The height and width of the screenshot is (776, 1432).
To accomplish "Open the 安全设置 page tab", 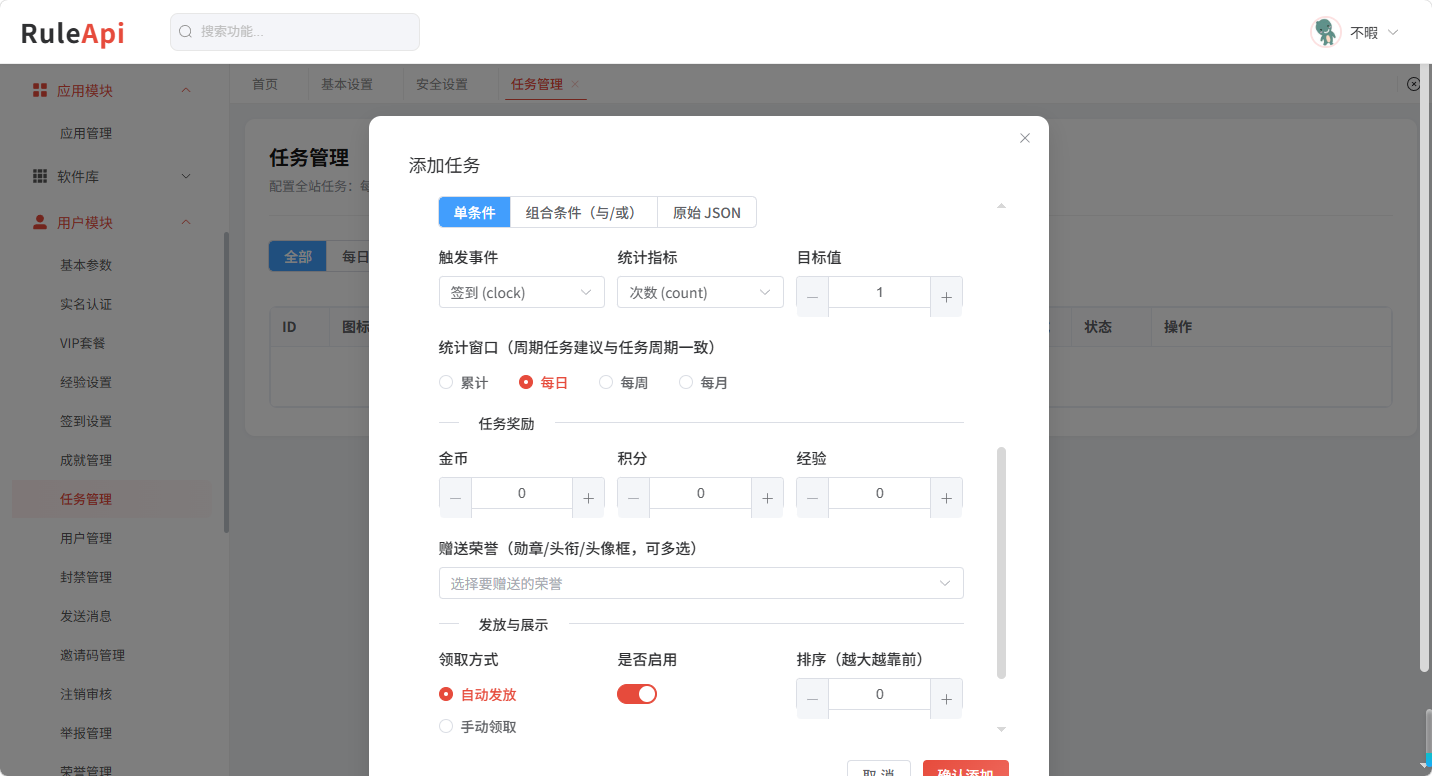I will [442, 84].
